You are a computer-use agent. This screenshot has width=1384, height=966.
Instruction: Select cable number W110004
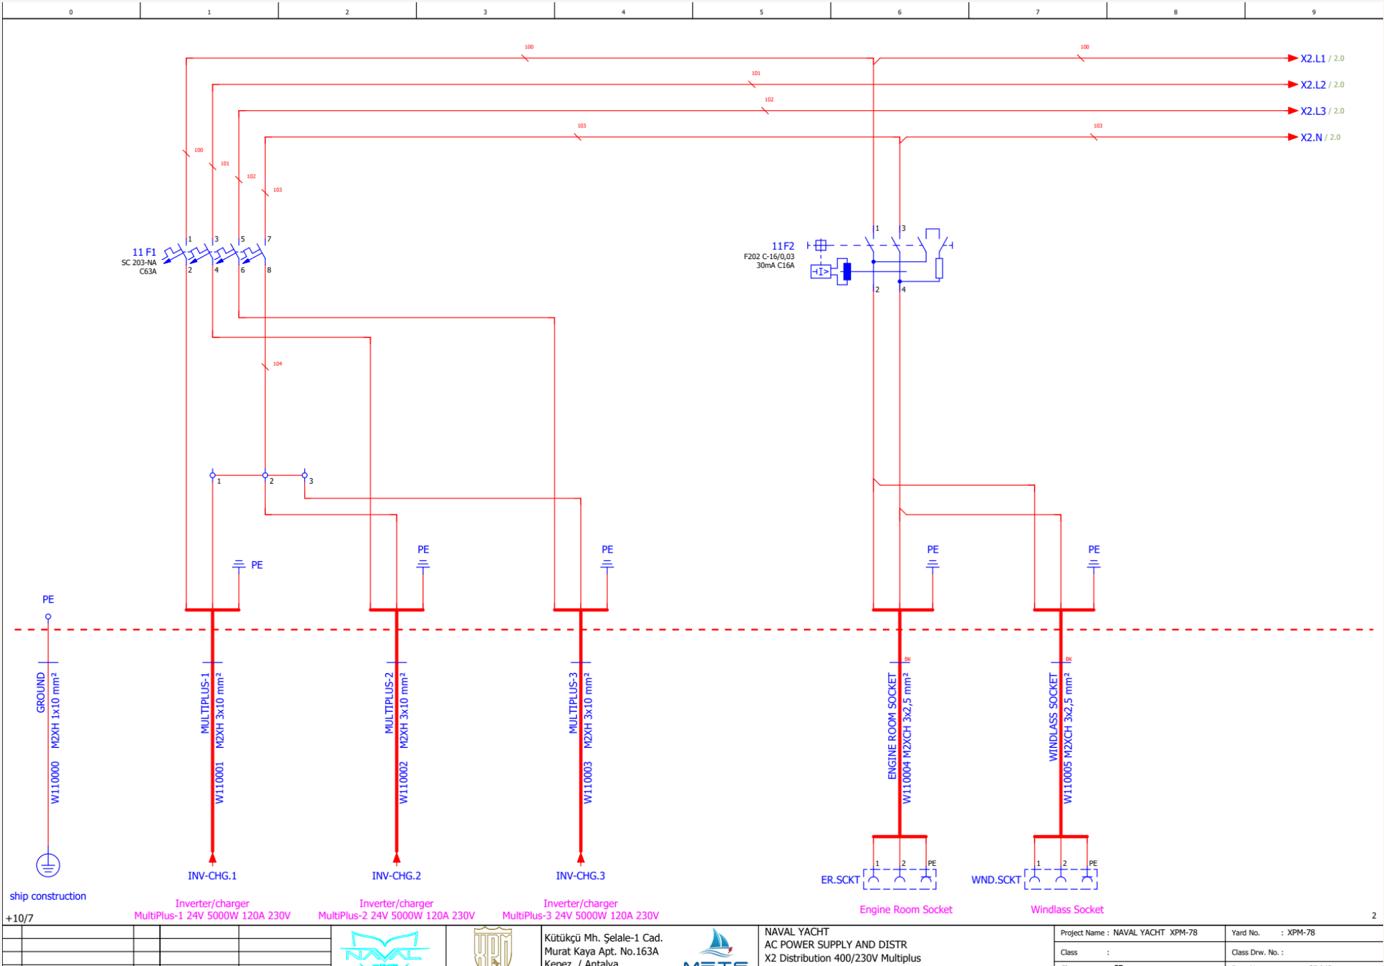coord(907,782)
